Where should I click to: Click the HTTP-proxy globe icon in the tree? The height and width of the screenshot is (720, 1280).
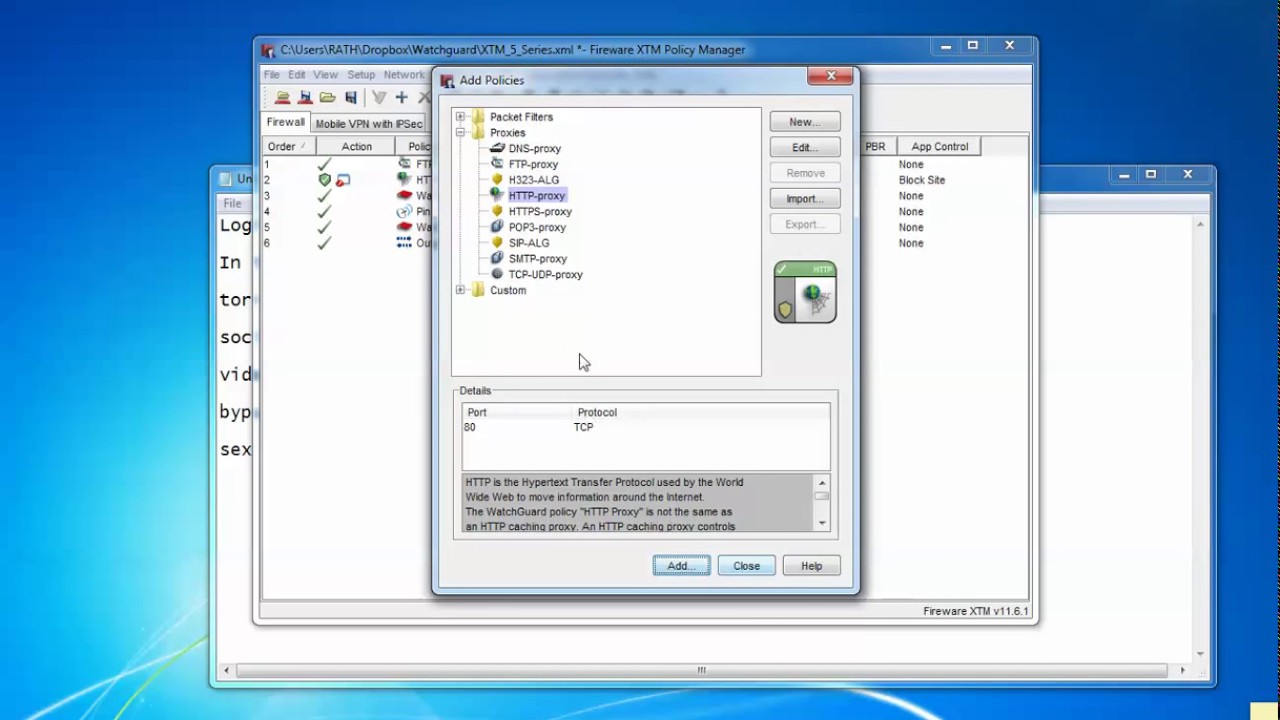(497, 195)
